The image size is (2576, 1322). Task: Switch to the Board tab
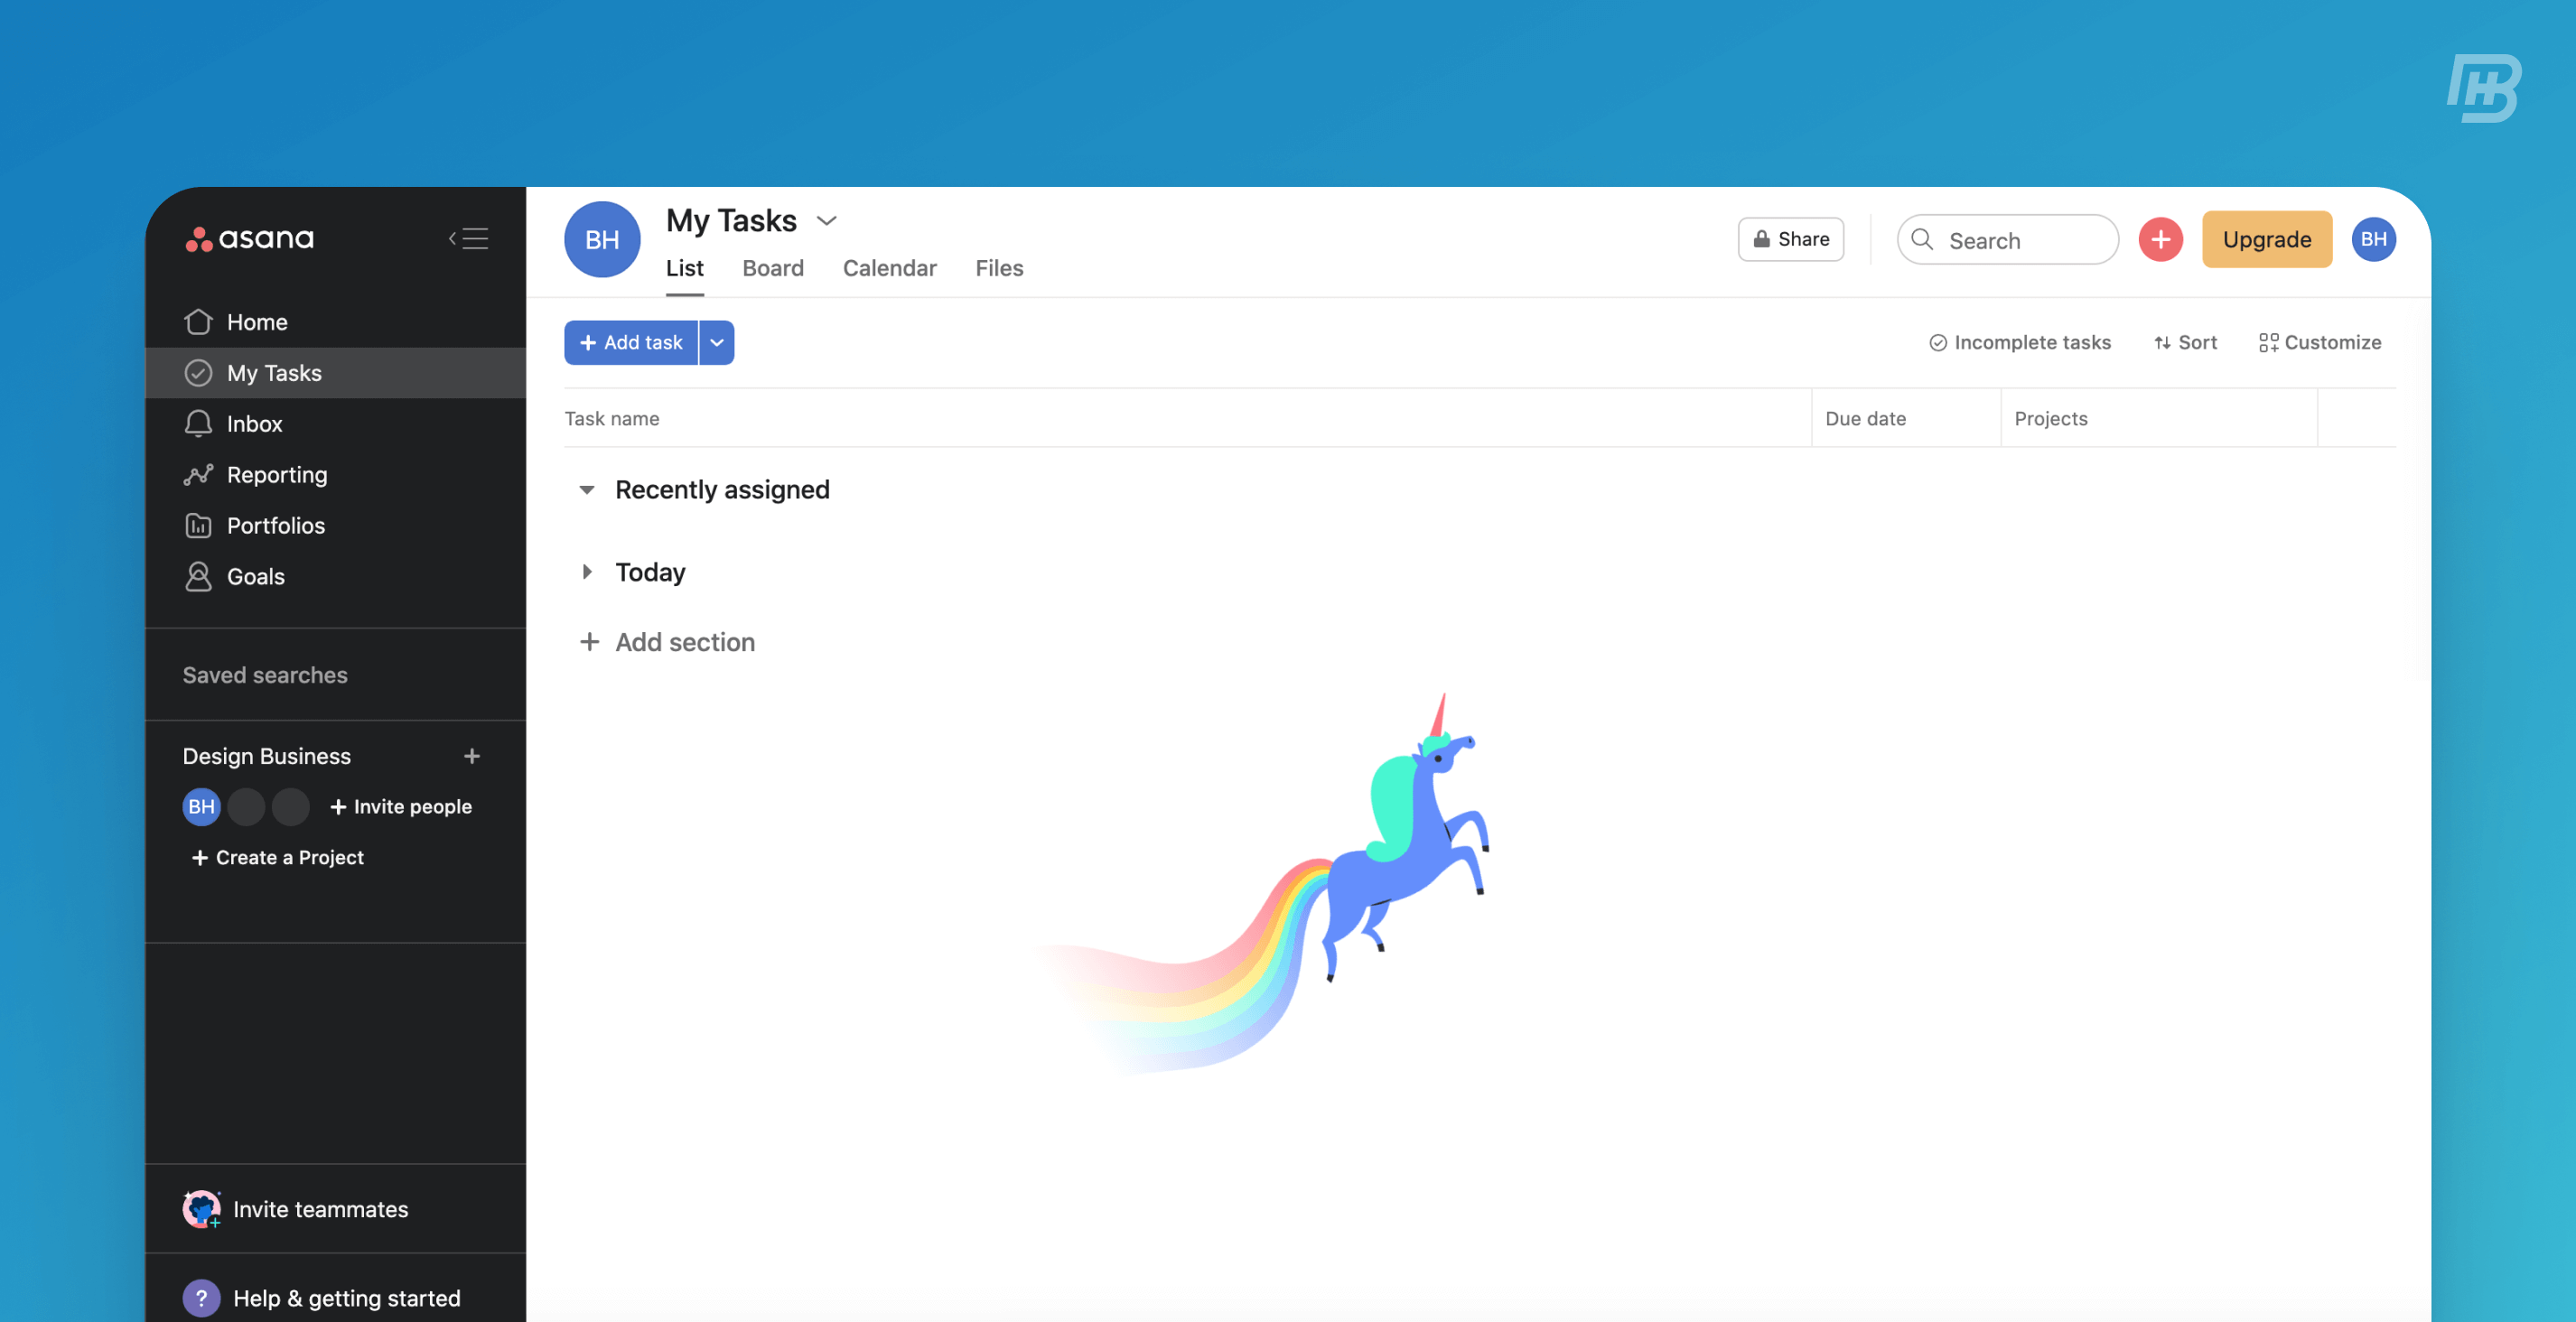773,268
